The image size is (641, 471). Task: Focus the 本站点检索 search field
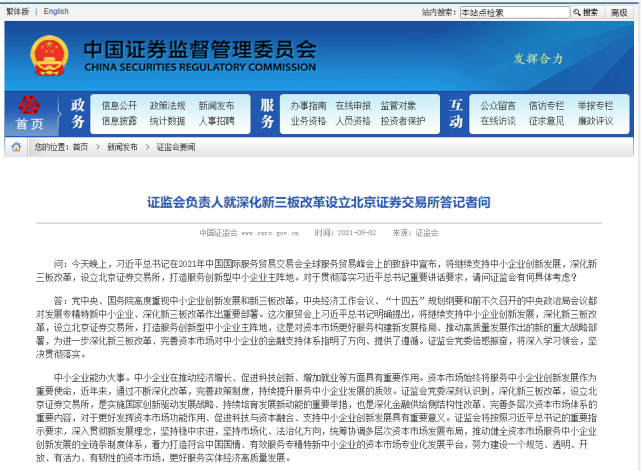coord(515,12)
